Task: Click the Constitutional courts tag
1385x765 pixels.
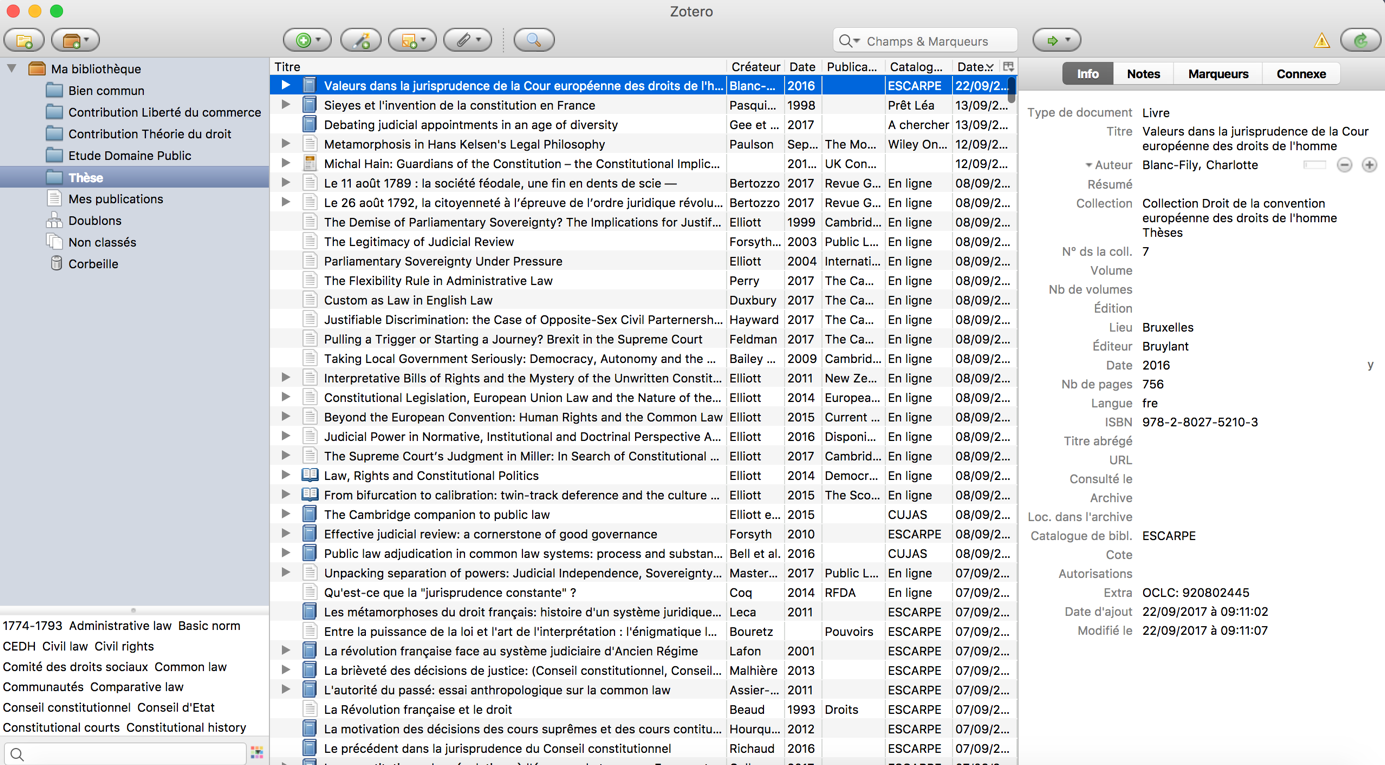Action: [61, 728]
